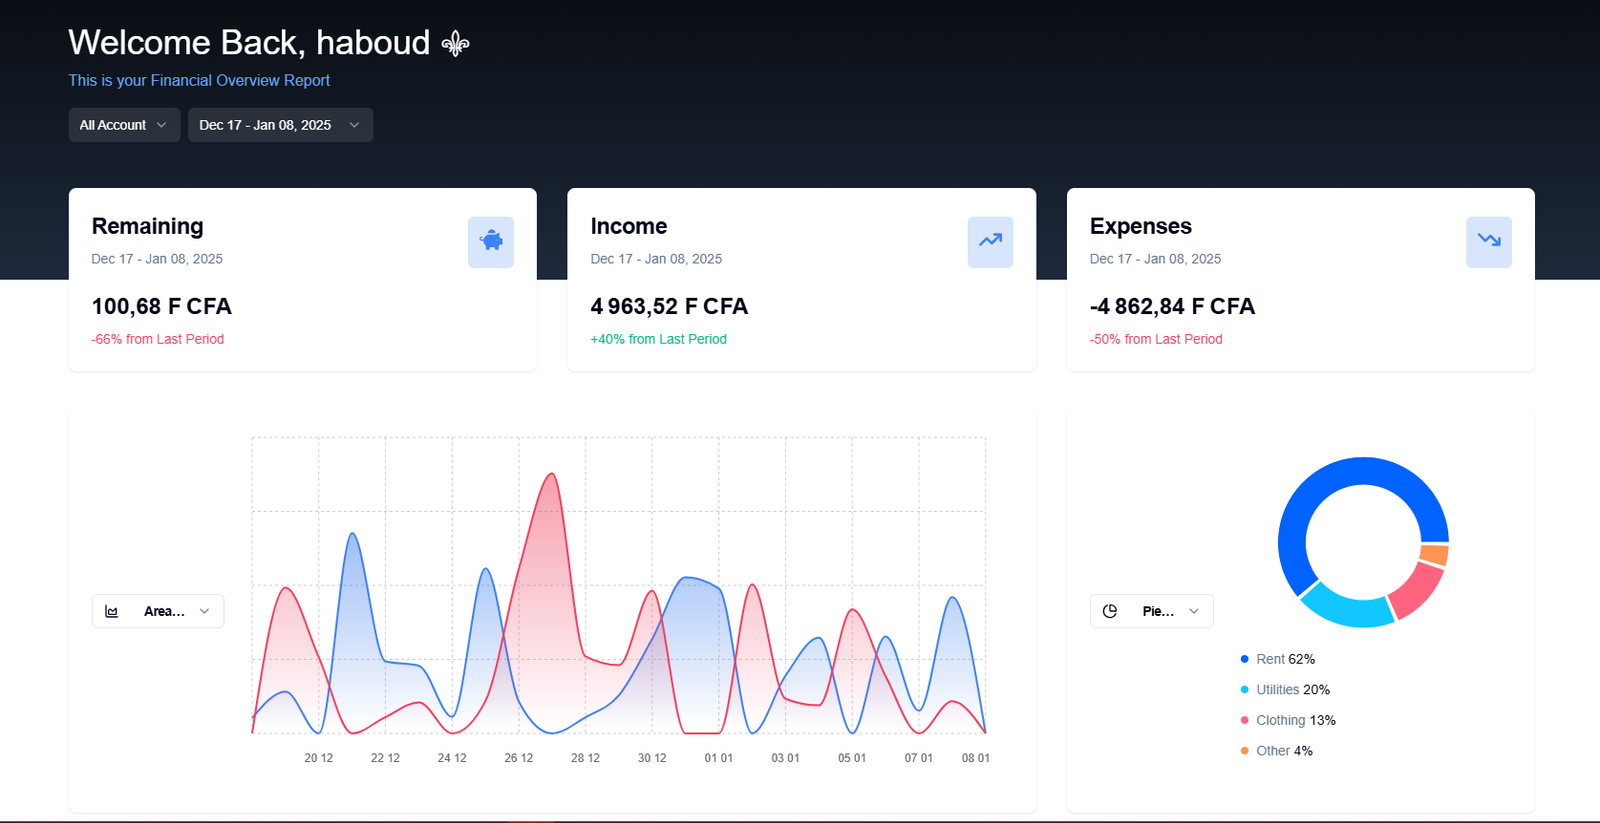Viewport: 1600px width, 823px height.
Task: Click the 01 01 date label on chart axis
Action: pyautogui.click(x=718, y=758)
